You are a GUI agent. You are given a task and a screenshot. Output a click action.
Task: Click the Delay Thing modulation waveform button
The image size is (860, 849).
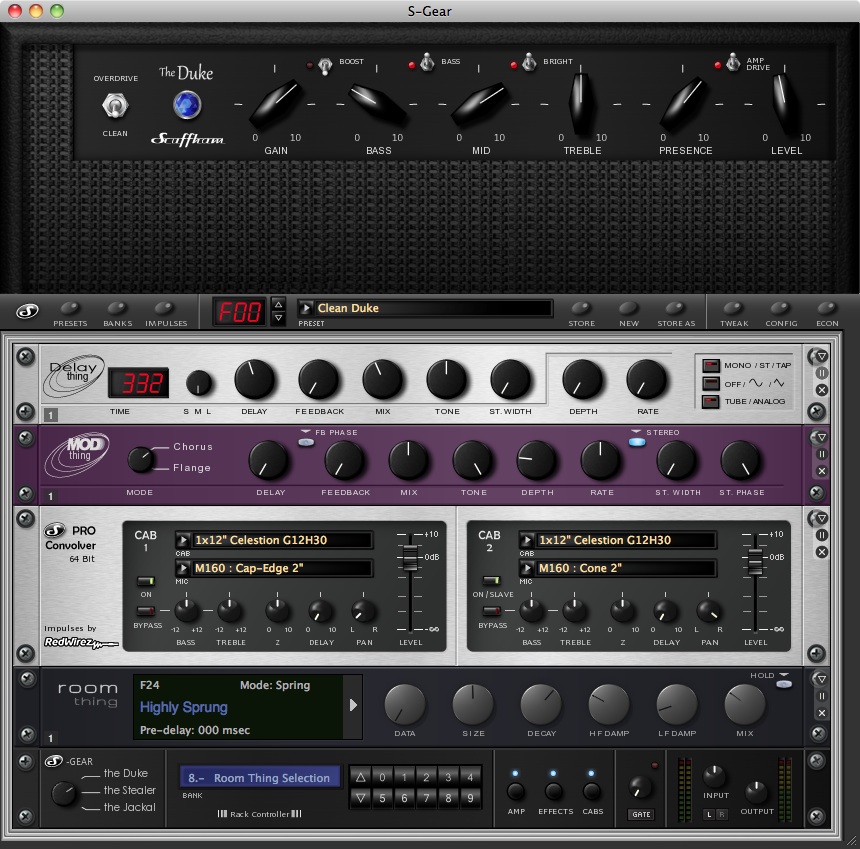coord(711,383)
